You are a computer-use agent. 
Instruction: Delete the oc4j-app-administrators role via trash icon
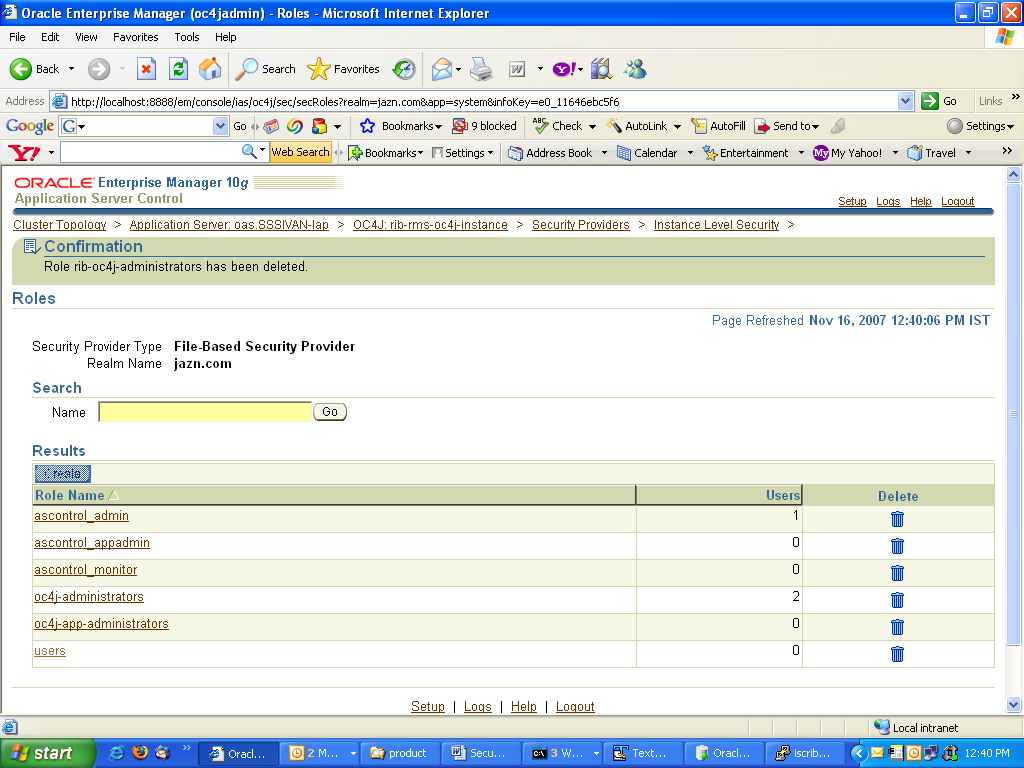[897, 627]
